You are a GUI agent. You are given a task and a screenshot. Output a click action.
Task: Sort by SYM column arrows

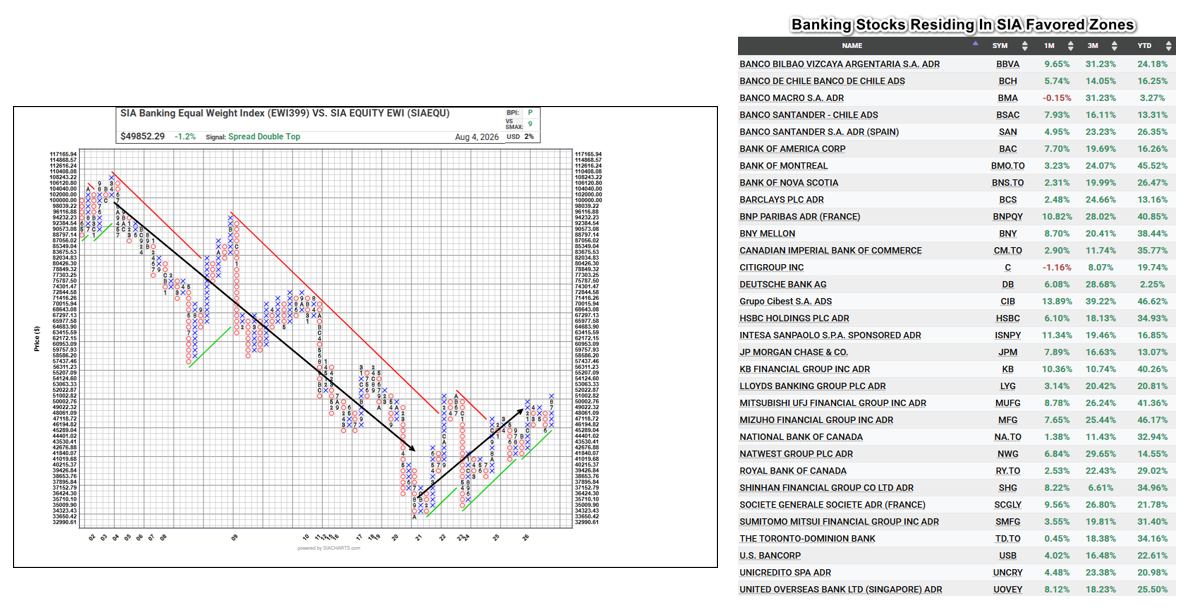[1024, 46]
